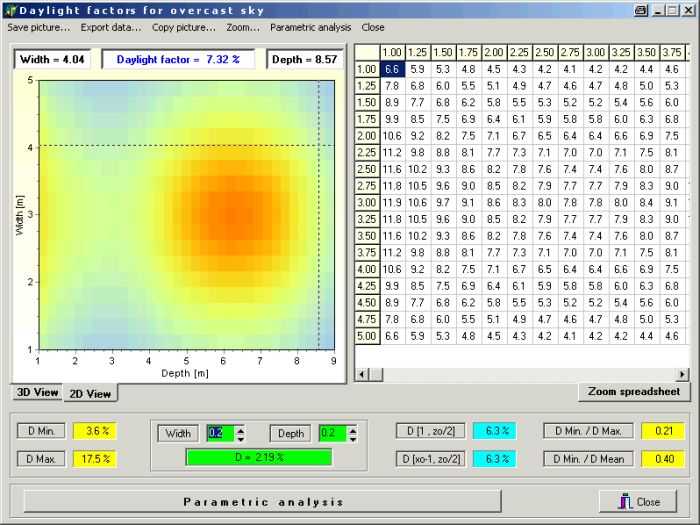Image resolution: width=700 pixels, height=525 pixels.
Task: Open Parametric analysis in the menu bar
Action: click(310, 28)
